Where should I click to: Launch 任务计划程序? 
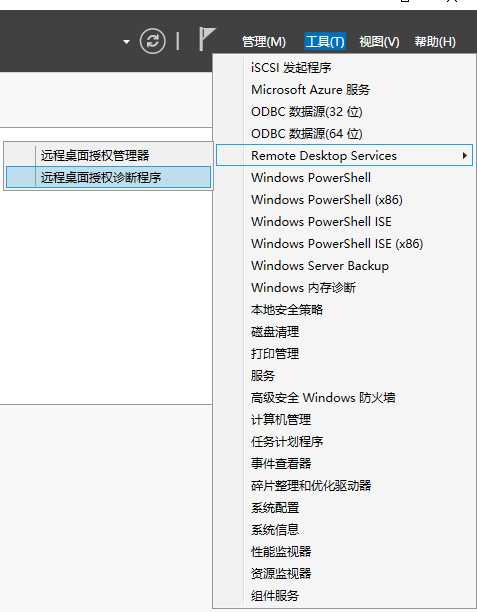(x=287, y=441)
